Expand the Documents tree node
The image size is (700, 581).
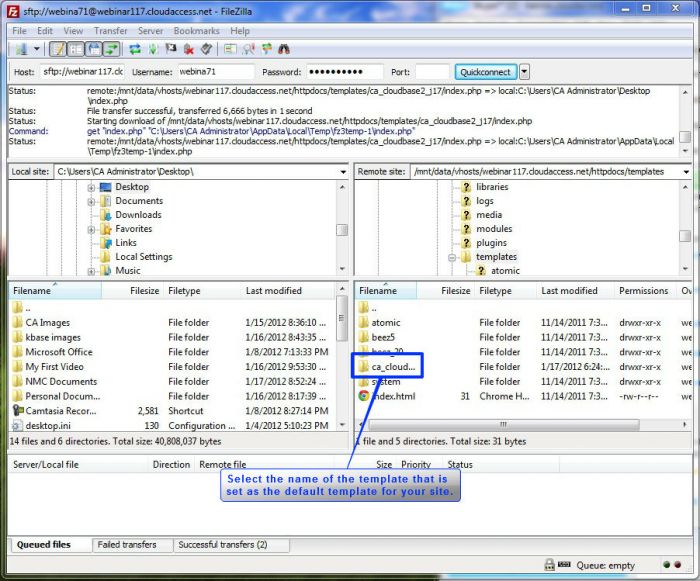pyautogui.click(x=91, y=202)
